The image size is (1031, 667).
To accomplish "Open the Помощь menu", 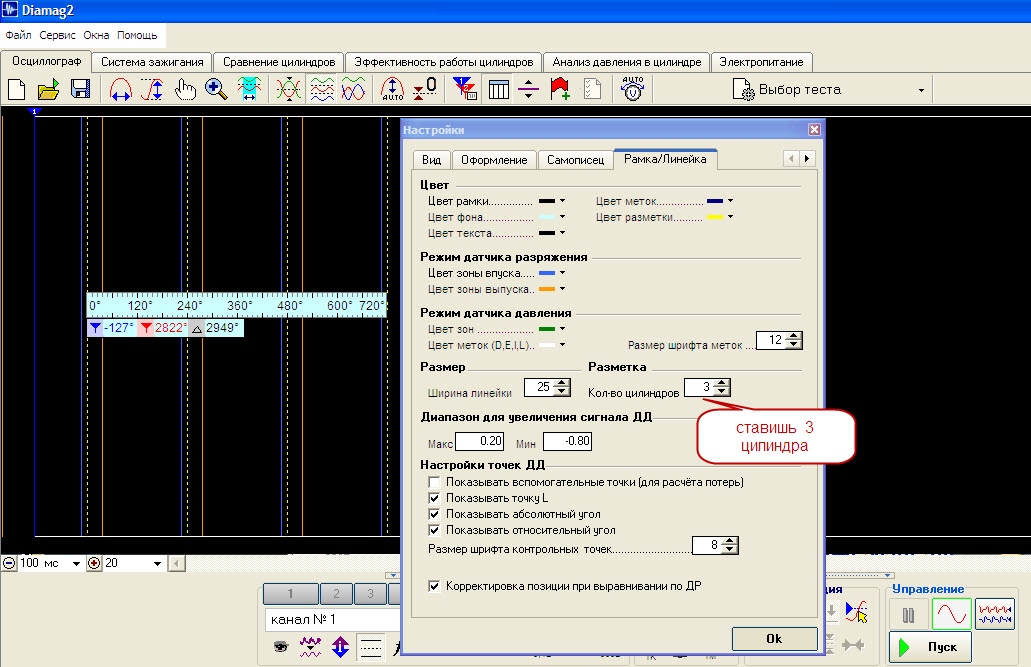I will click(x=137, y=35).
